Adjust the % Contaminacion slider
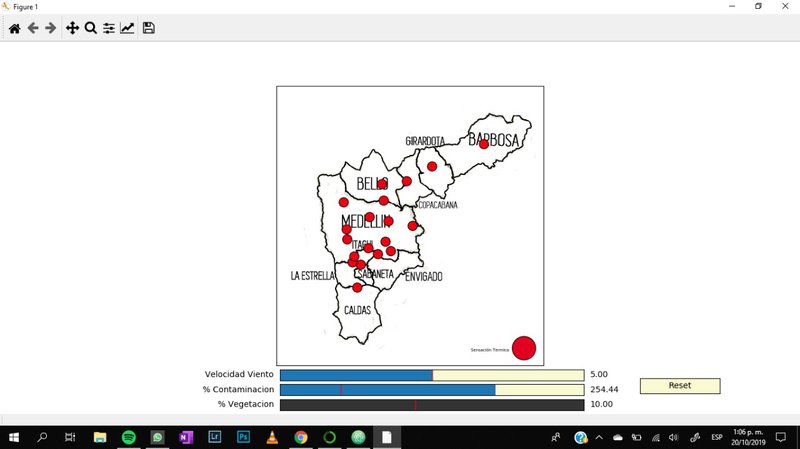The image size is (800, 449). pos(431,390)
